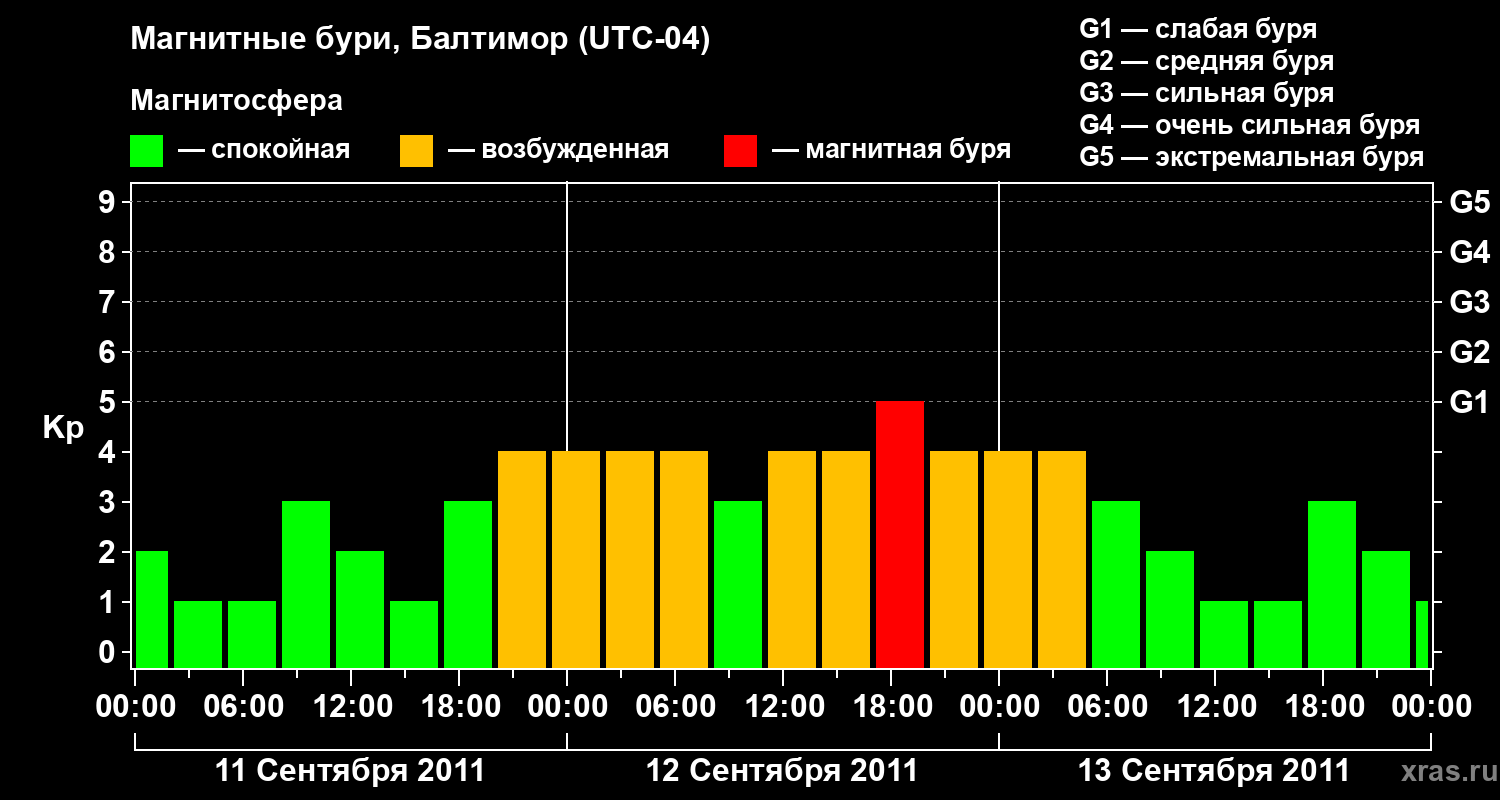Click the 'G1 — слабая буря' legend line
The image size is (1500, 800).
pos(1198,29)
